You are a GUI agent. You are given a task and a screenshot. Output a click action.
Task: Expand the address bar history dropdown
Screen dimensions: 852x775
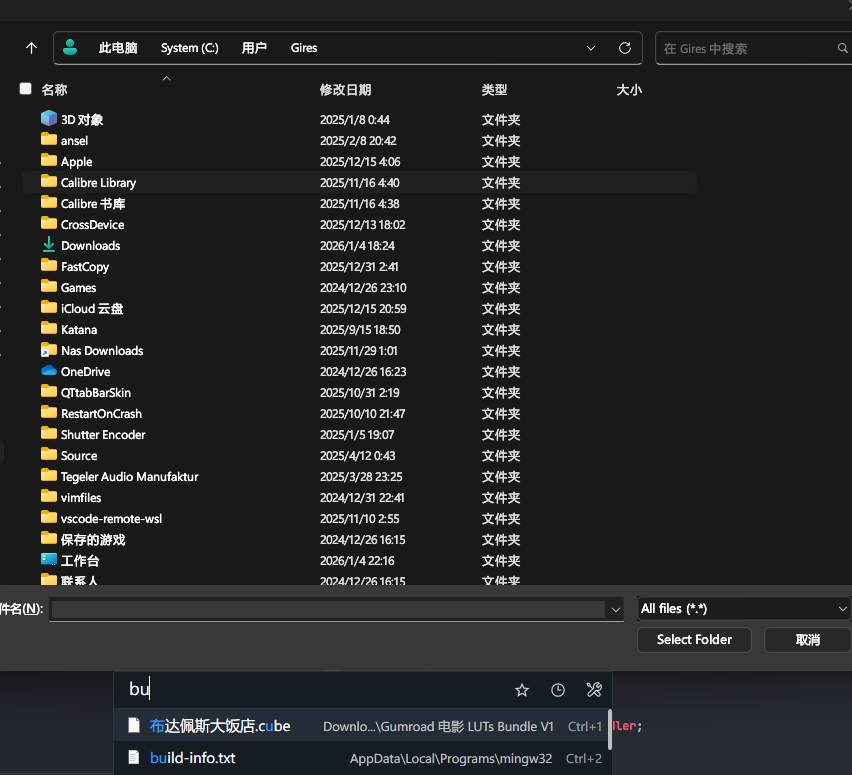pyautogui.click(x=593, y=48)
